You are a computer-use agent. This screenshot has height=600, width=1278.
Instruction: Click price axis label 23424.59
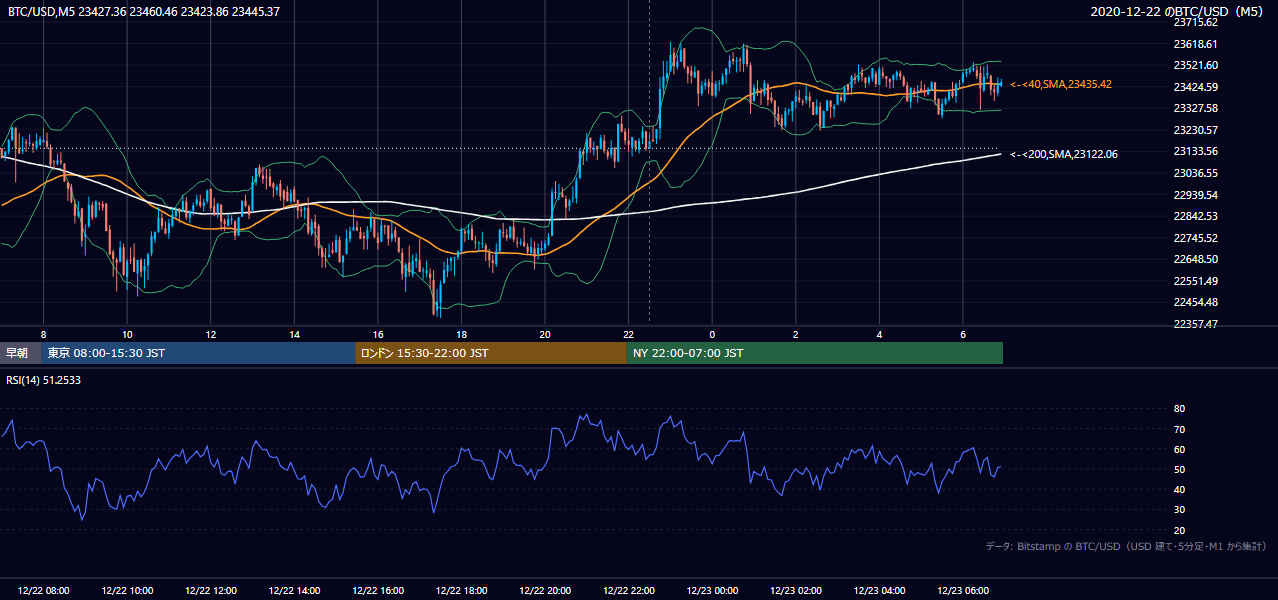click(1195, 87)
